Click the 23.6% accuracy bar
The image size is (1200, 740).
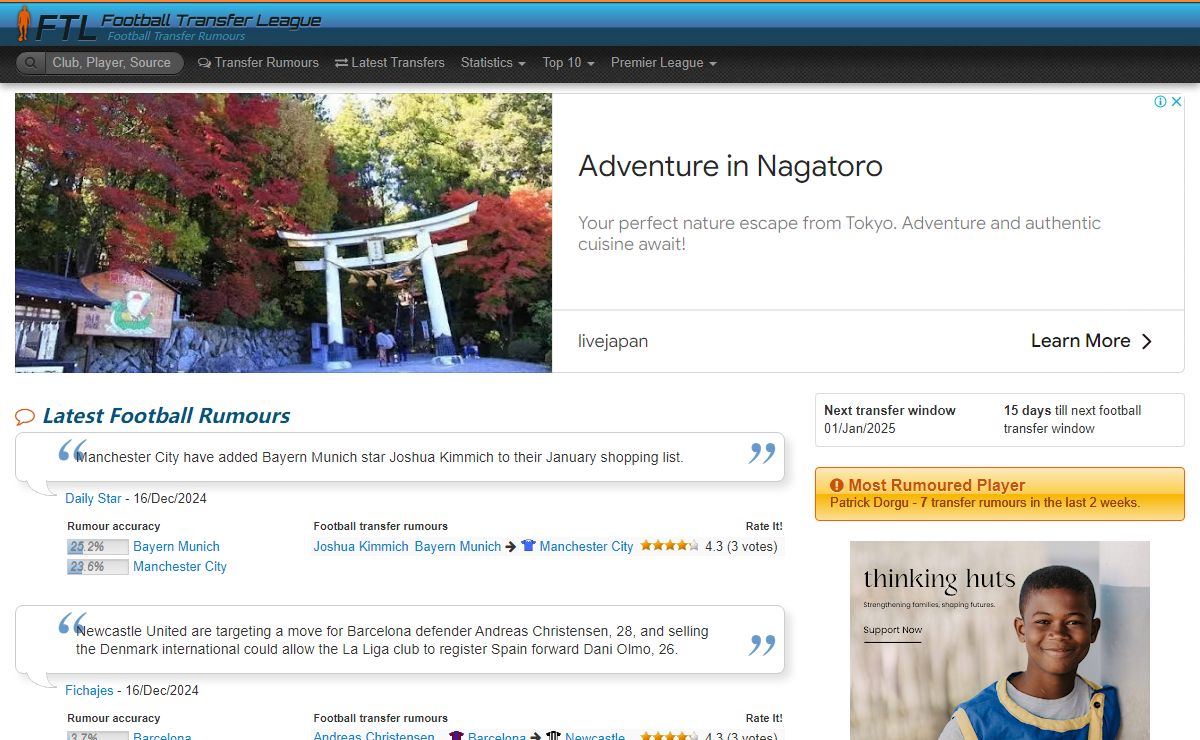[98, 567]
